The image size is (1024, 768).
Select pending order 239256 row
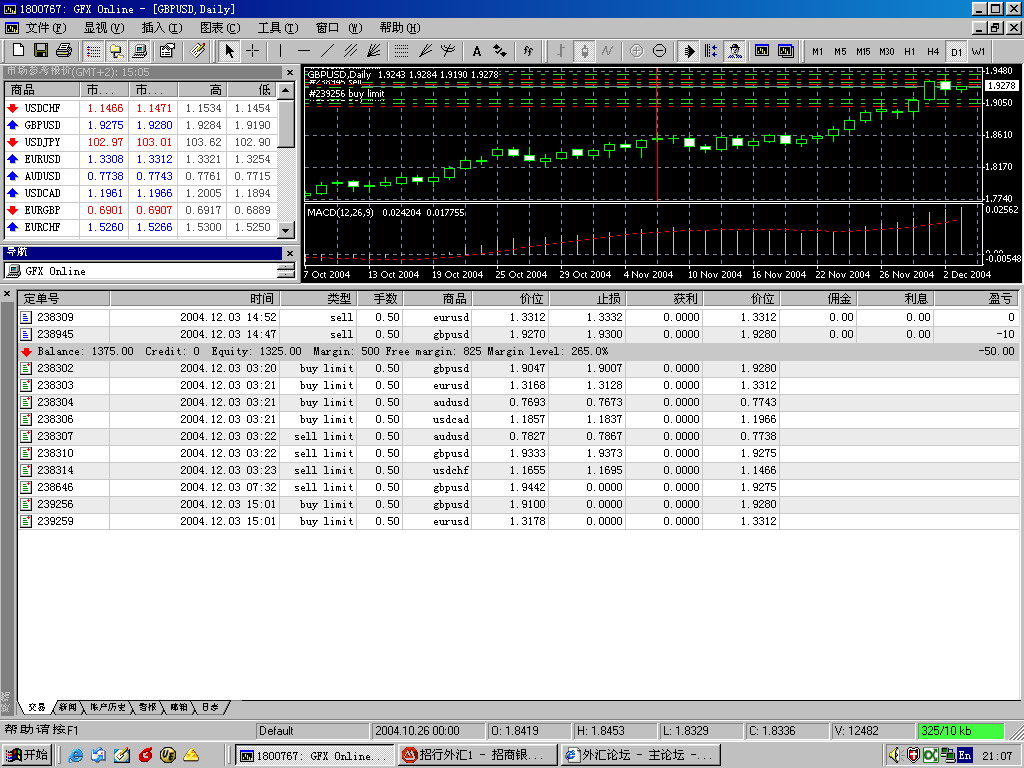517,504
